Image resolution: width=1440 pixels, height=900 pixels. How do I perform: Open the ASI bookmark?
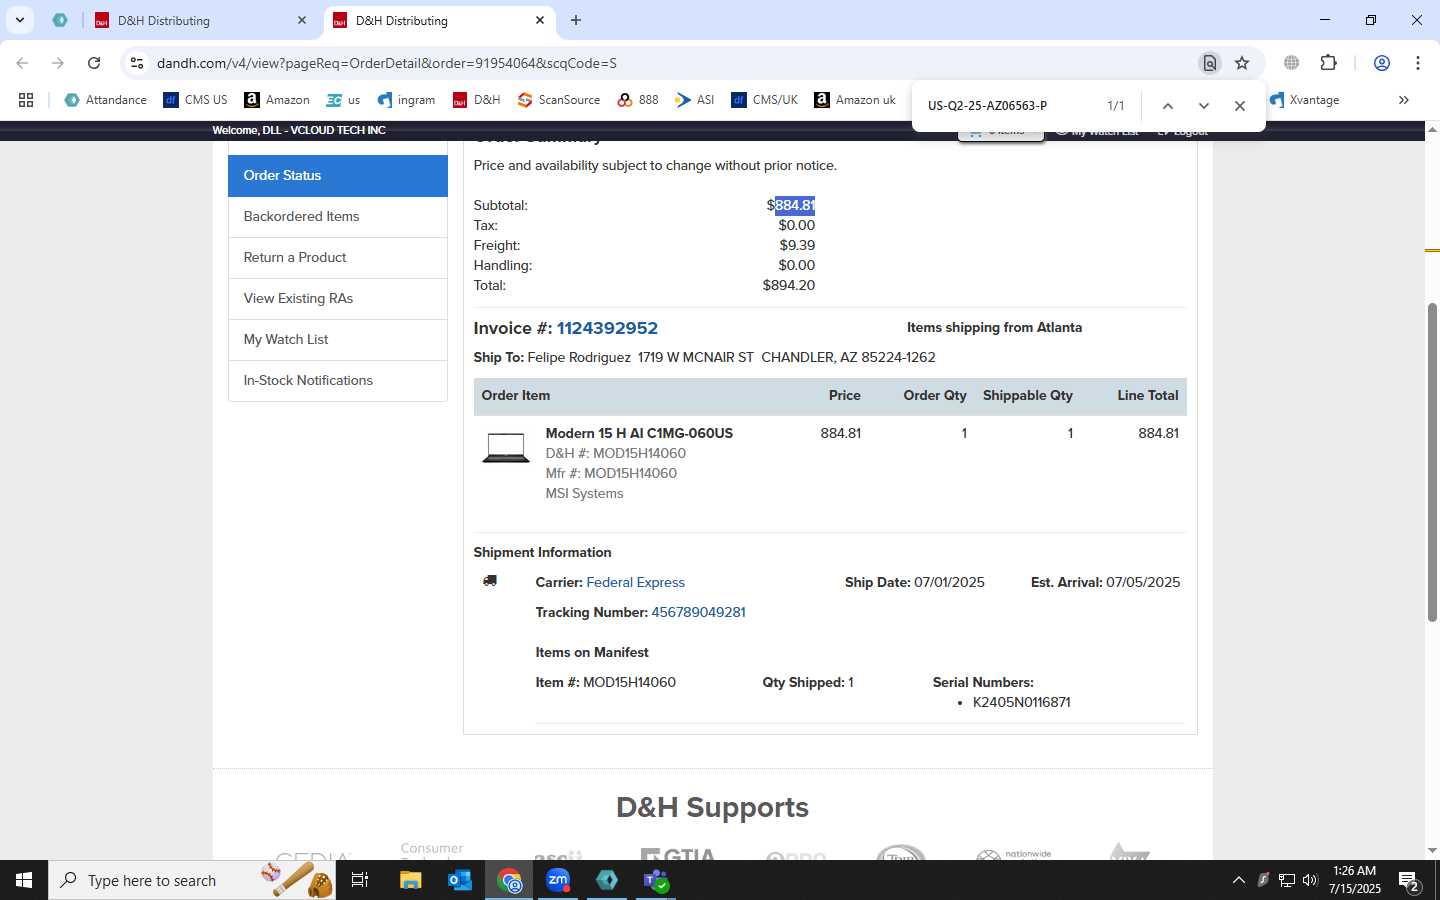point(695,100)
